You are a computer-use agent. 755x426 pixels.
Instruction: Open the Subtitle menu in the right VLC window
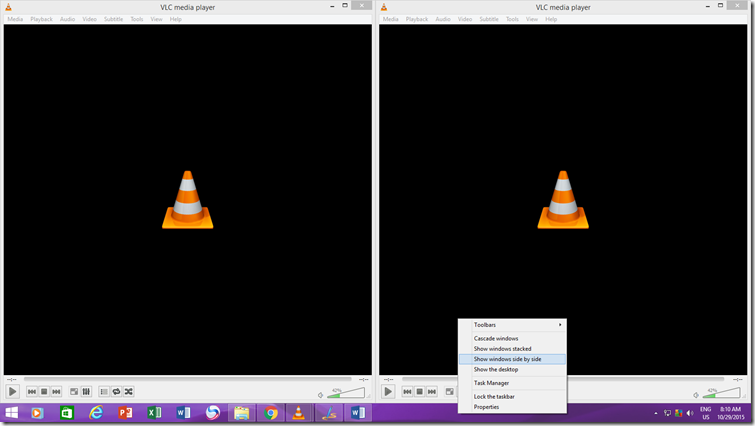pos(489,19)
